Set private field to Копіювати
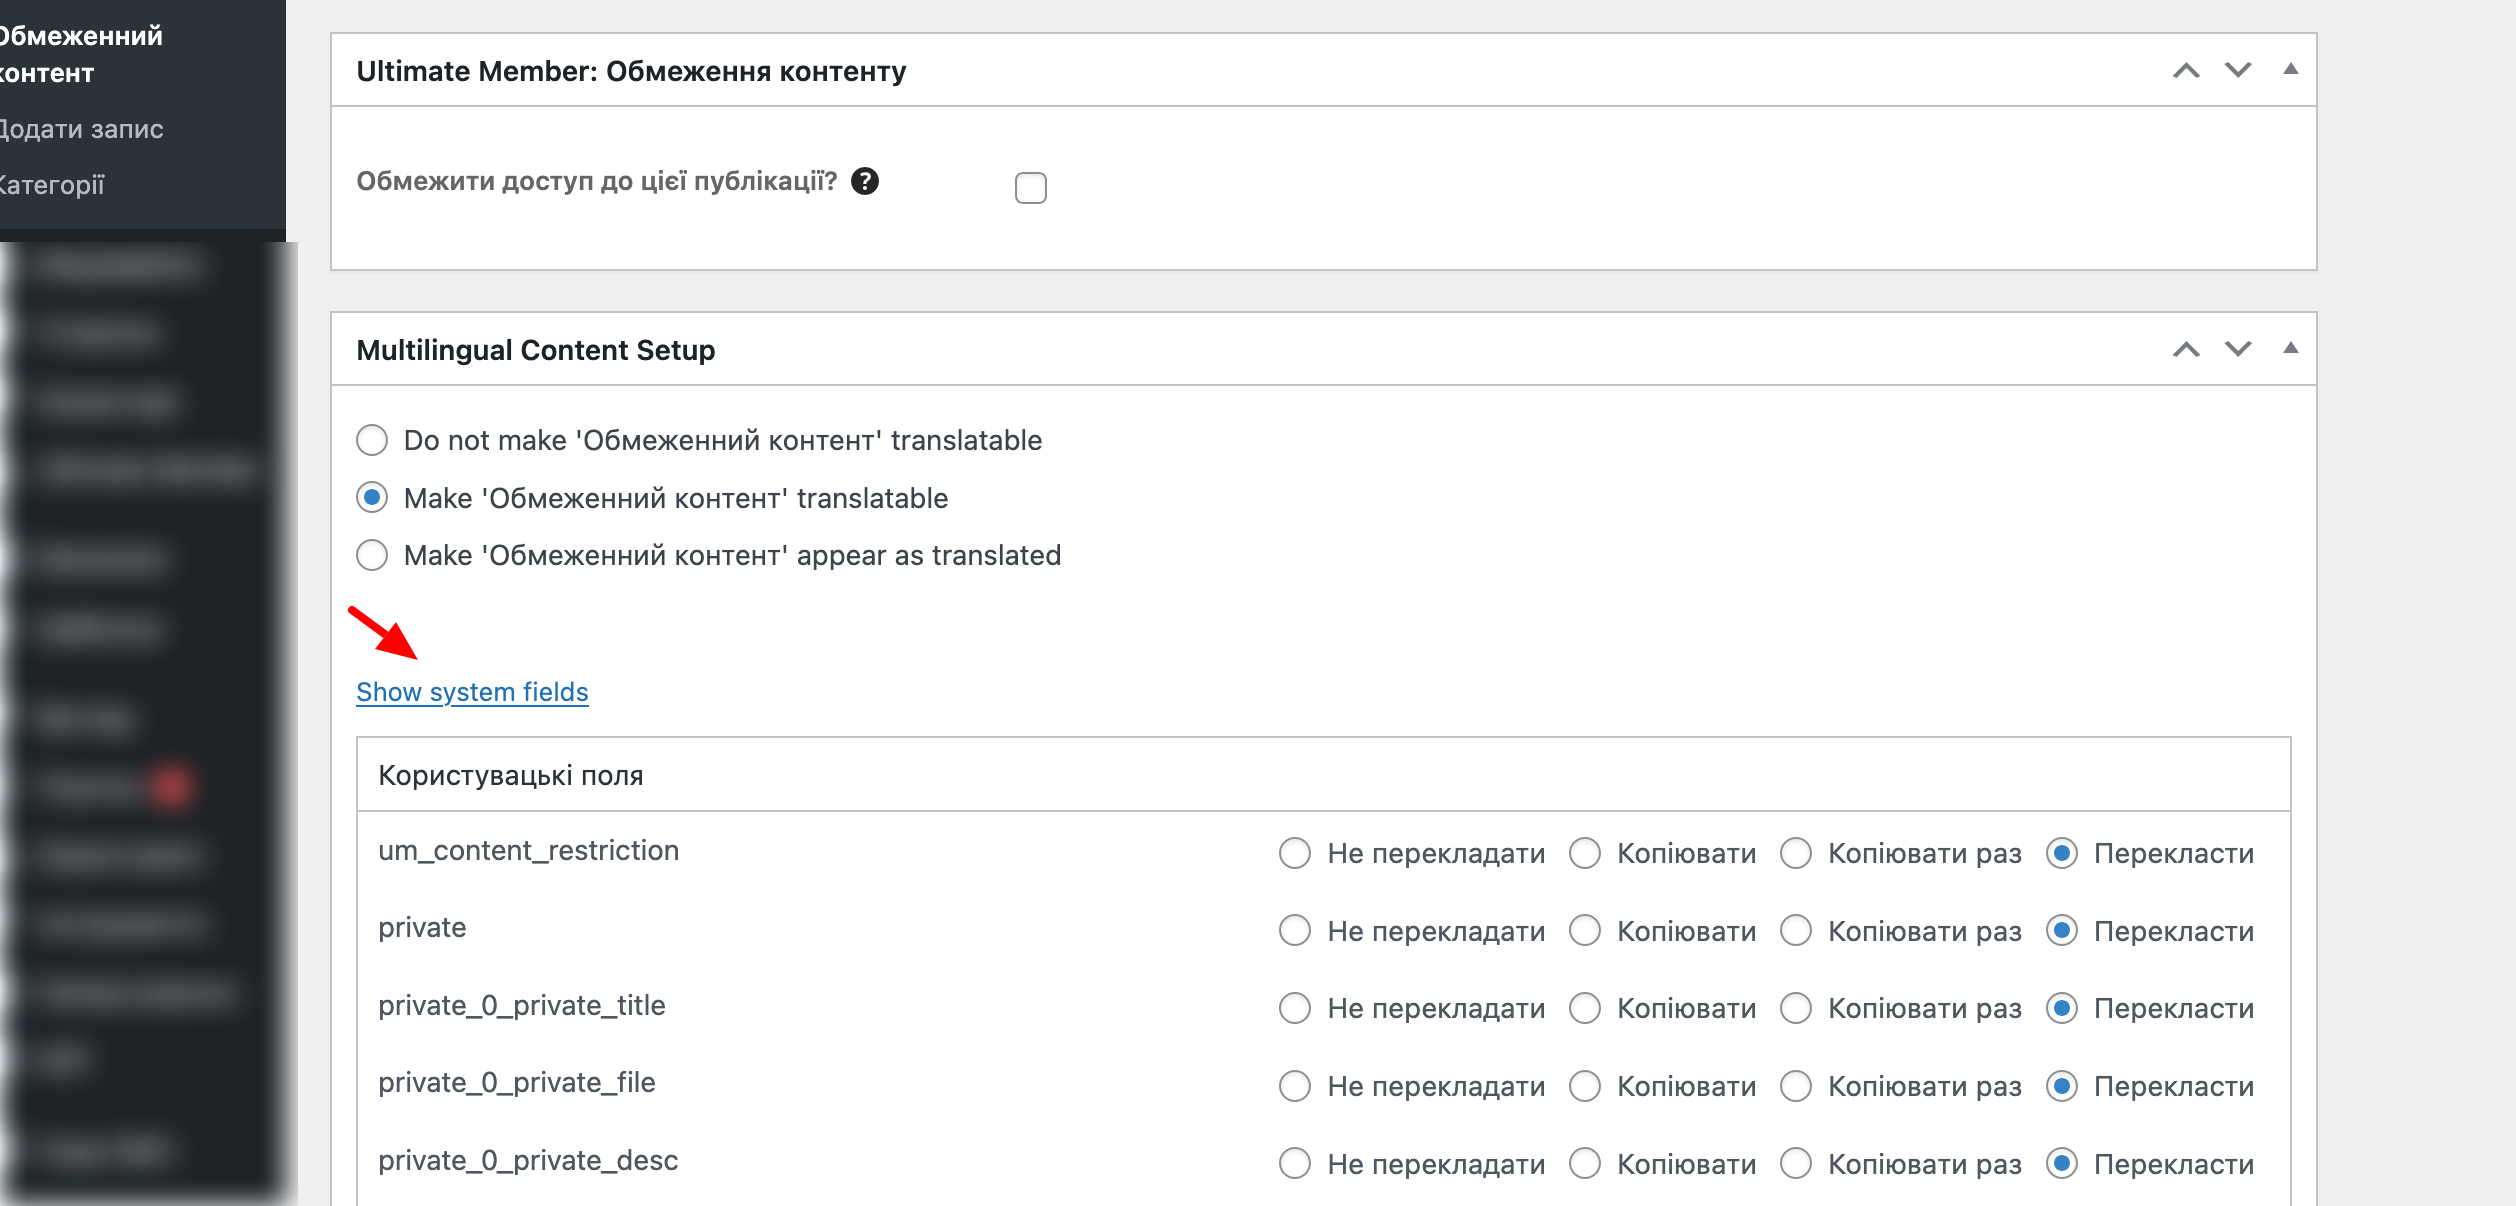Image resolution: width=2516 pixels, height=1206 pixels. 1585,931
